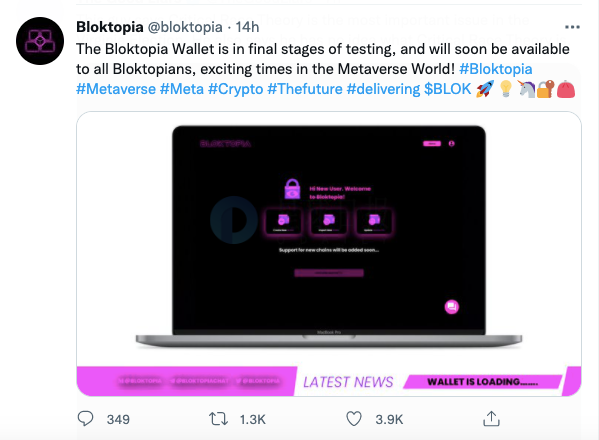Click the #Crypto hashtag

tap(235, 89)
